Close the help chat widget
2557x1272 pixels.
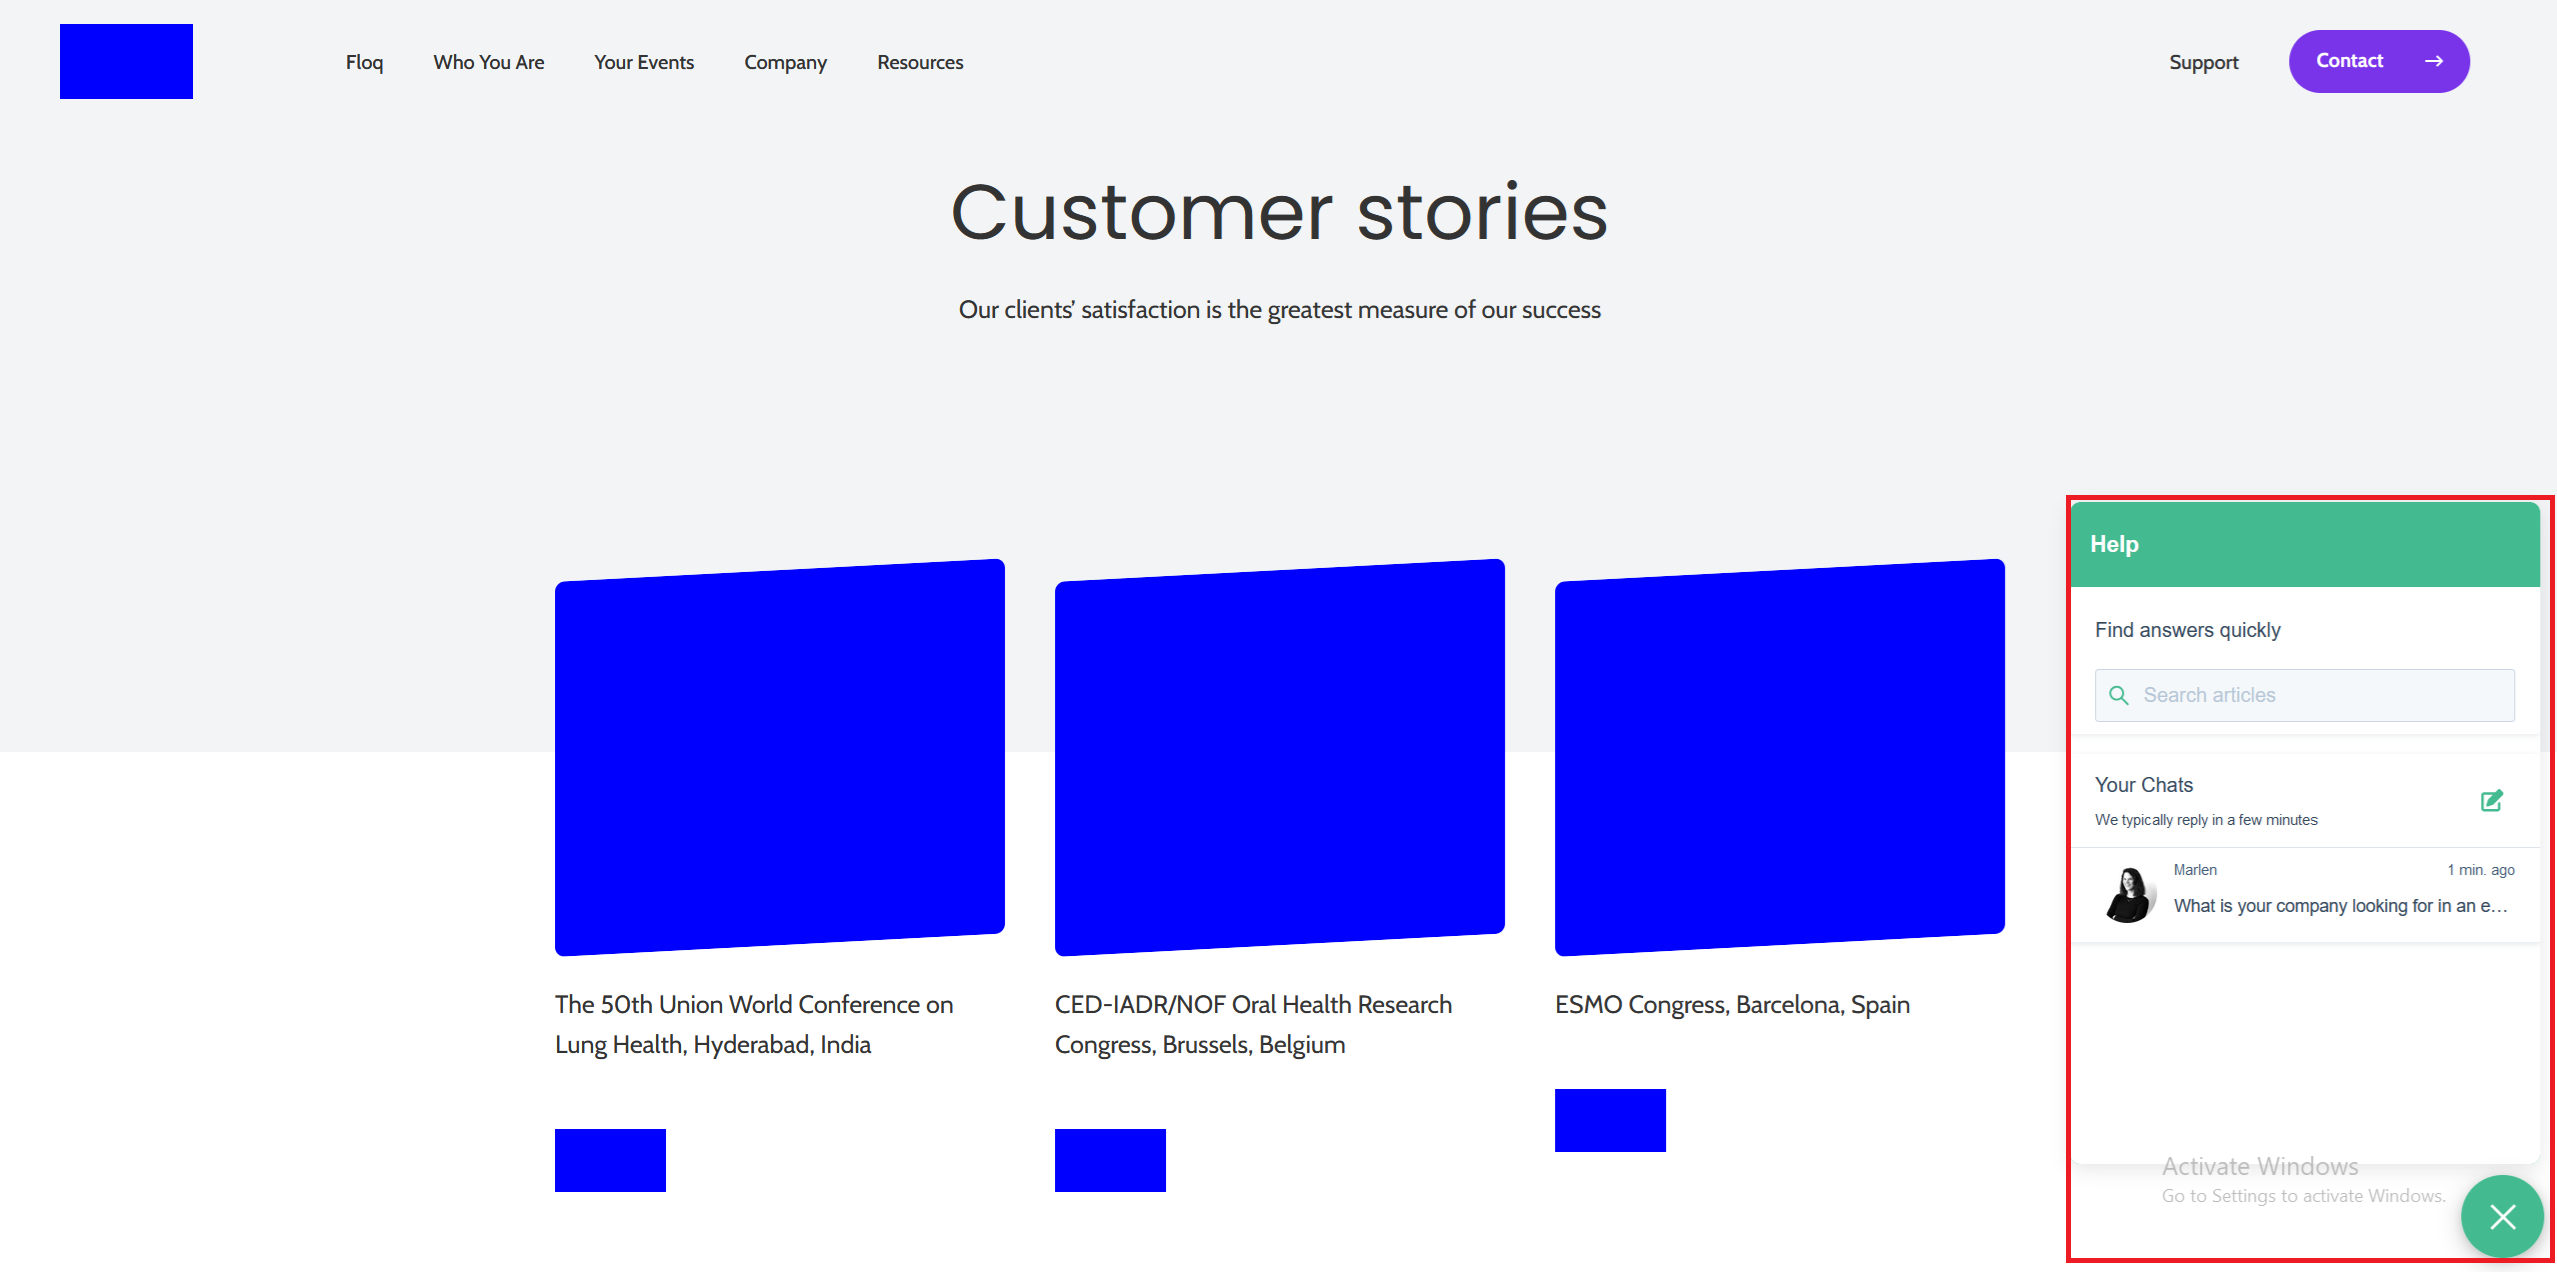(2502, 1216)
